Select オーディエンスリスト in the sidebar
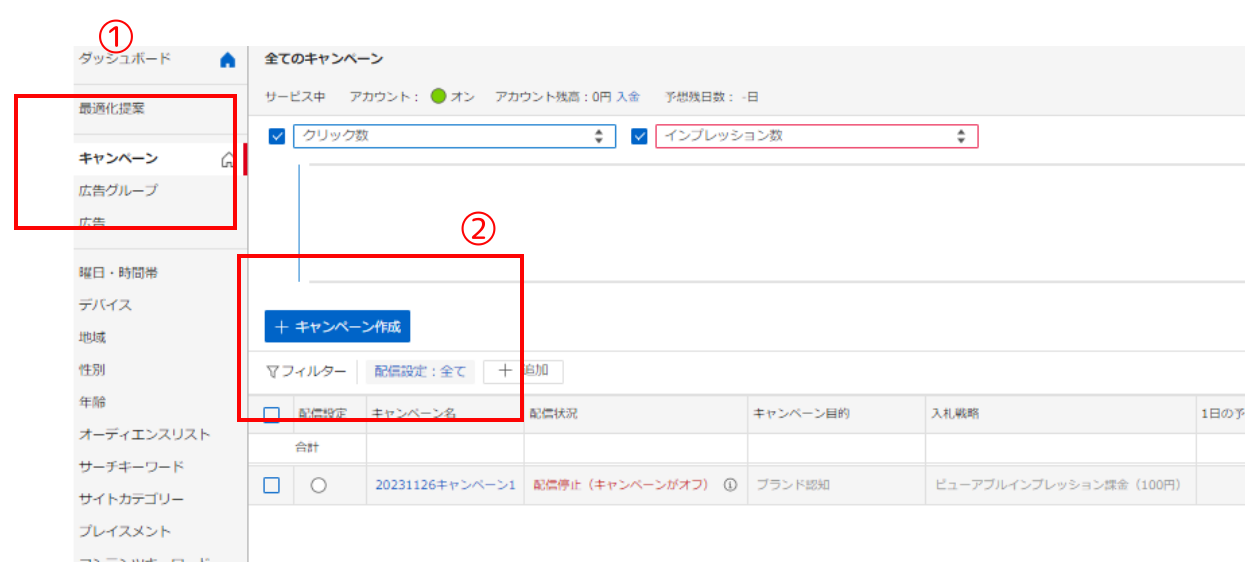 [x=144, y=435]
